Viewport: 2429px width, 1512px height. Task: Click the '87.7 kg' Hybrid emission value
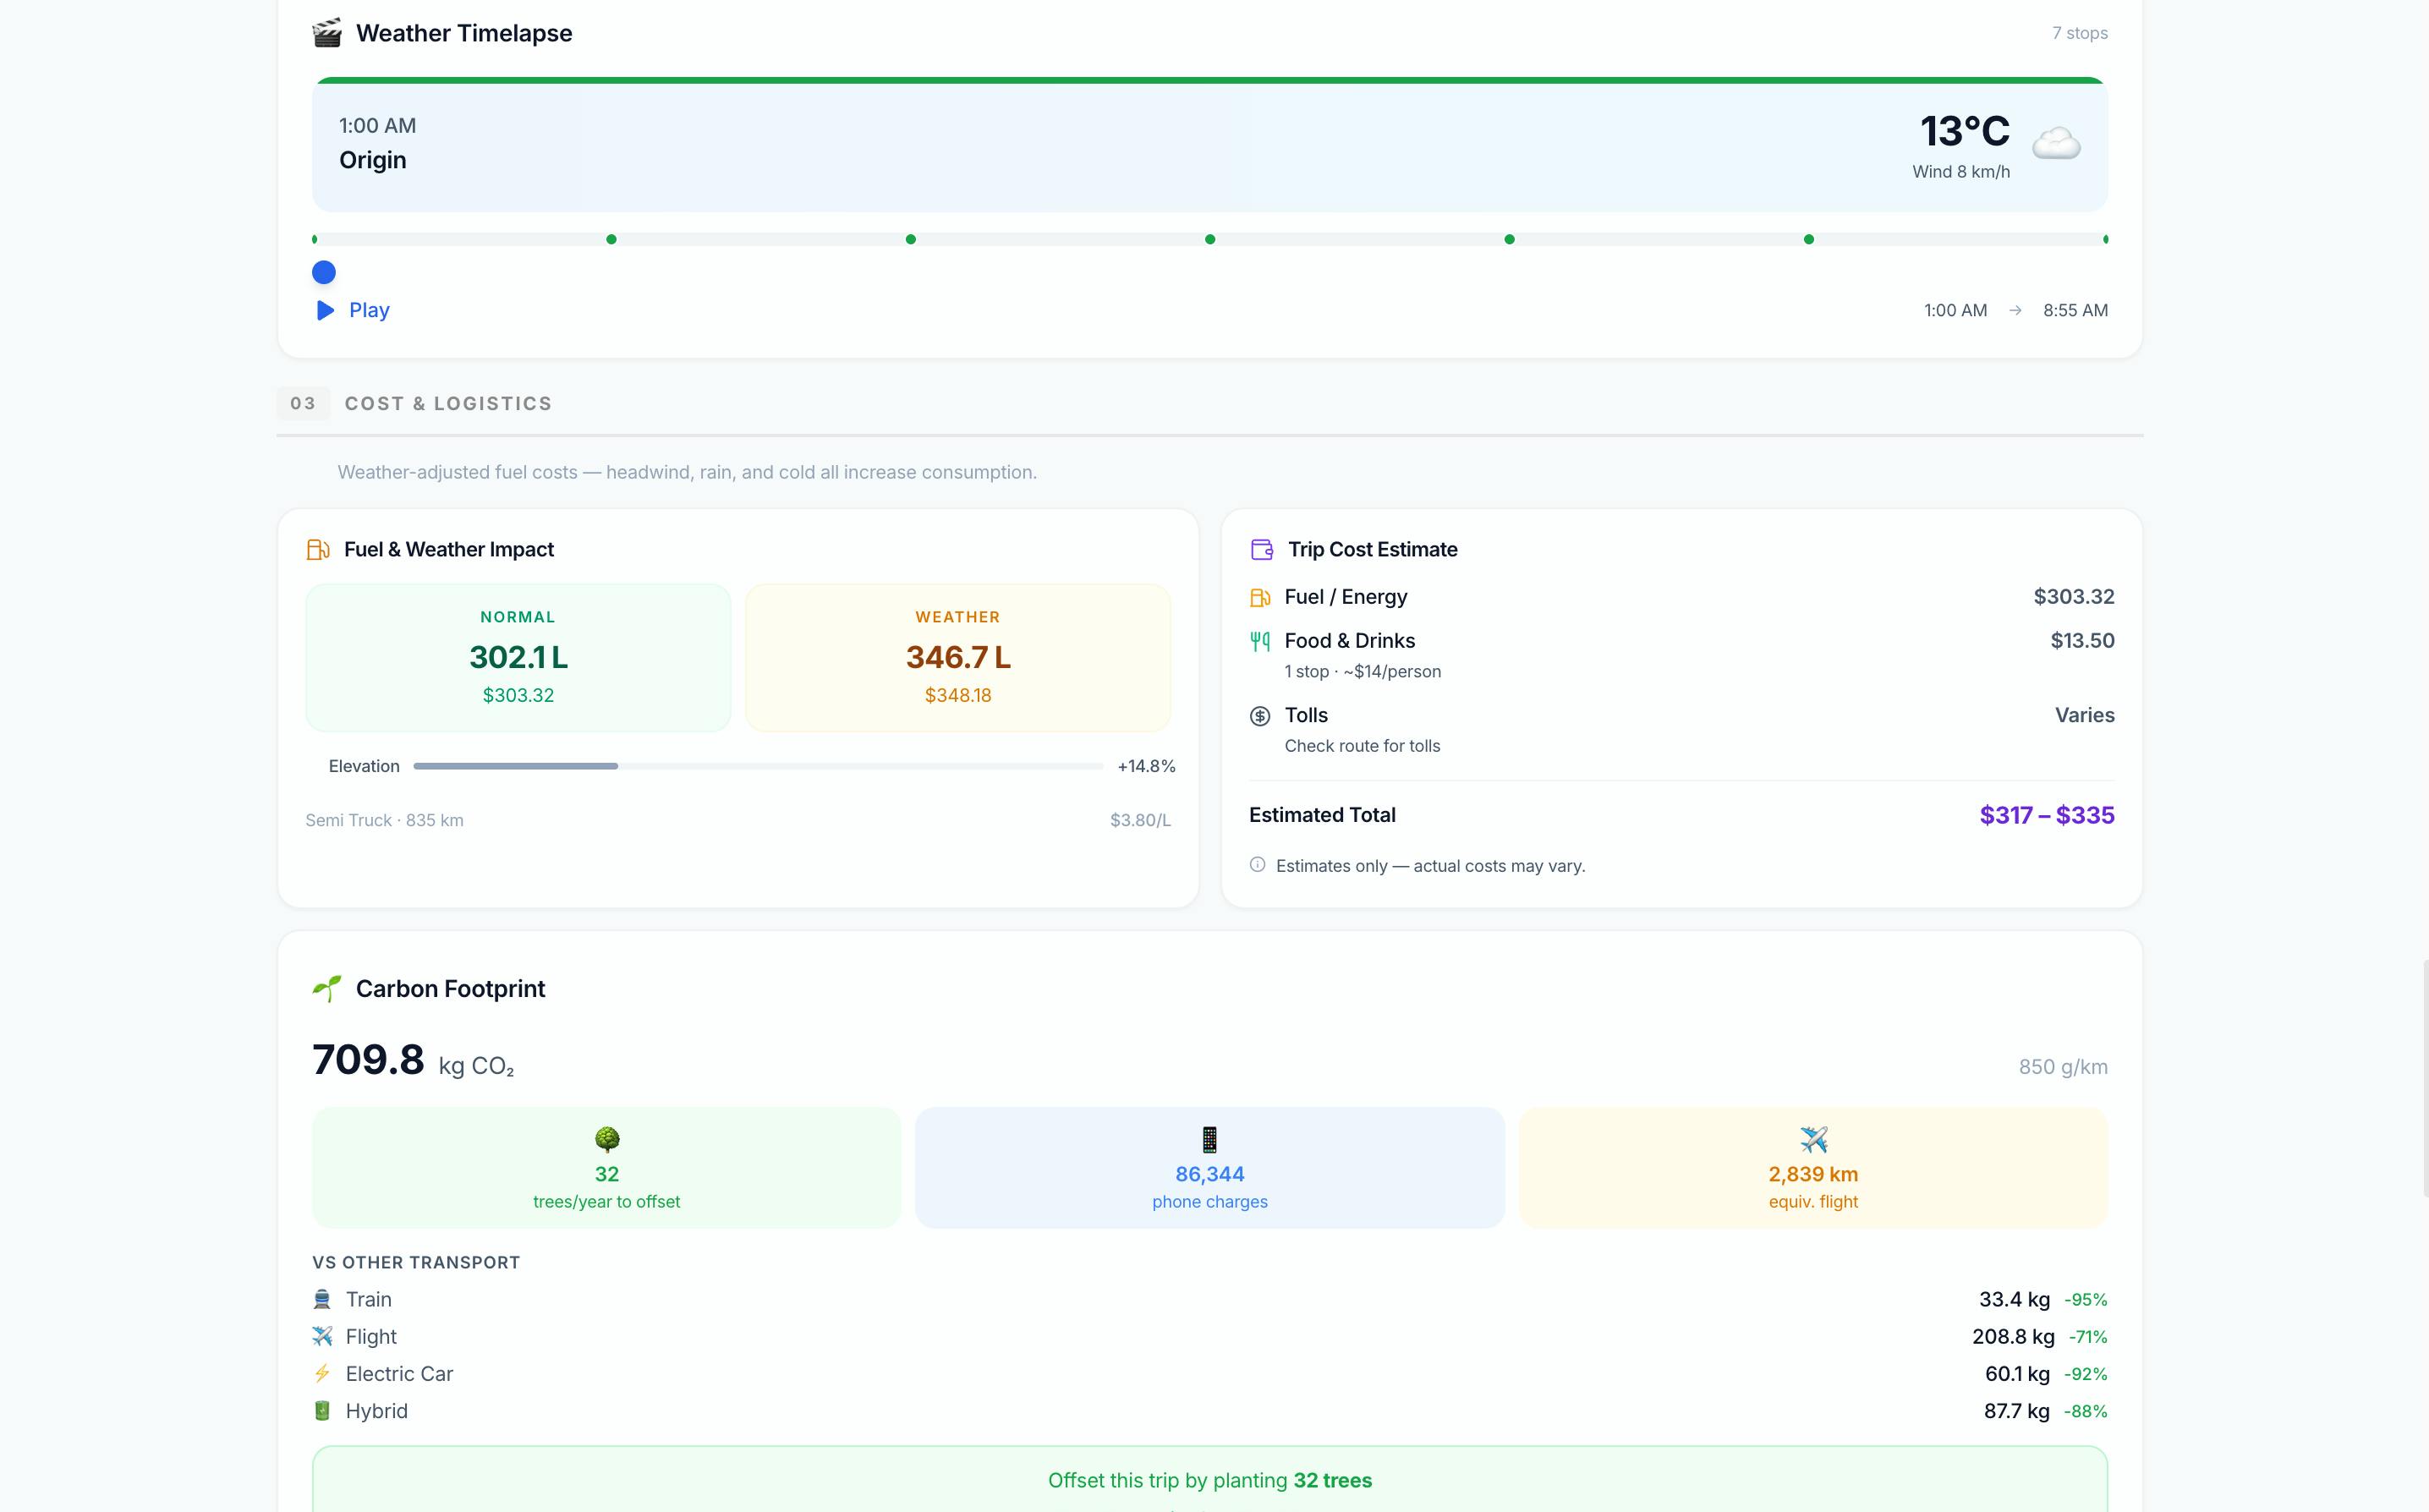2016,1410
